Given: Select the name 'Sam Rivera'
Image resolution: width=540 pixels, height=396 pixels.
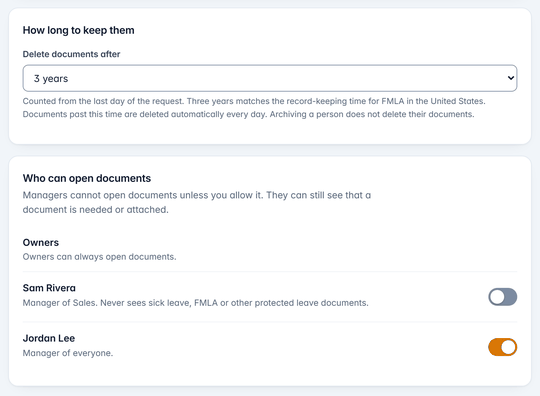Looking at the screenshot, I should point(49,288).
